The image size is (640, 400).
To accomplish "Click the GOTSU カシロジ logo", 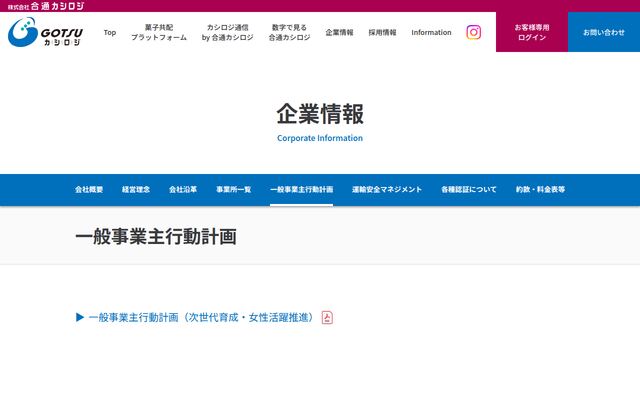I will [x=45, y=32].
